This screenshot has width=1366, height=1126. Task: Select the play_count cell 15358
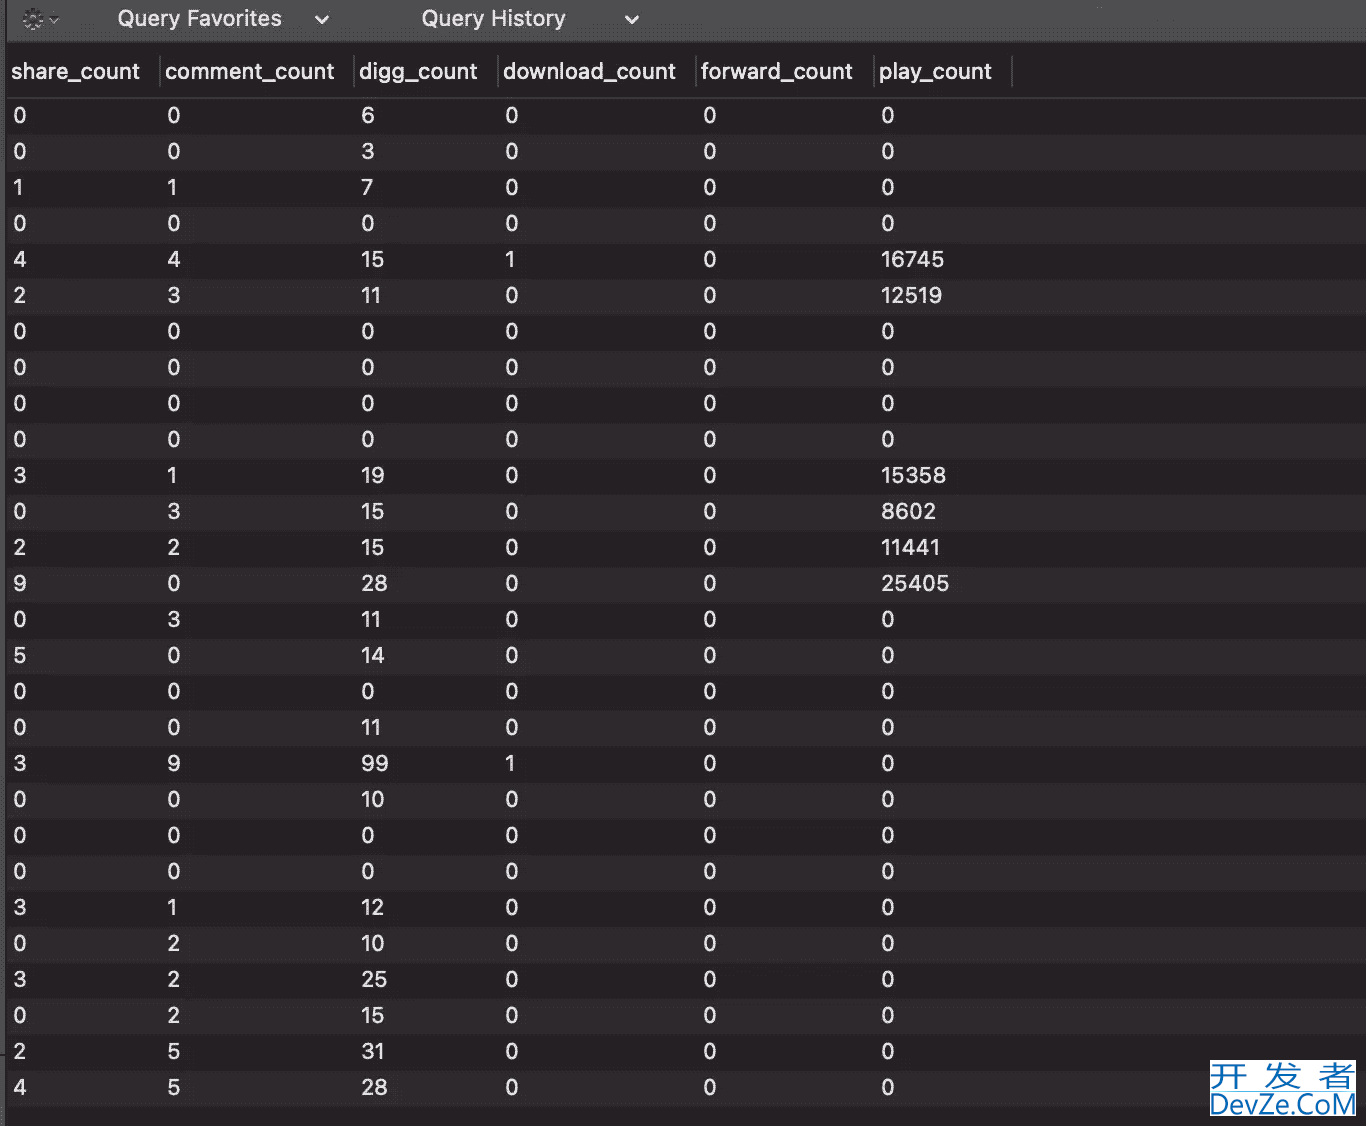(x=913, y=476)
